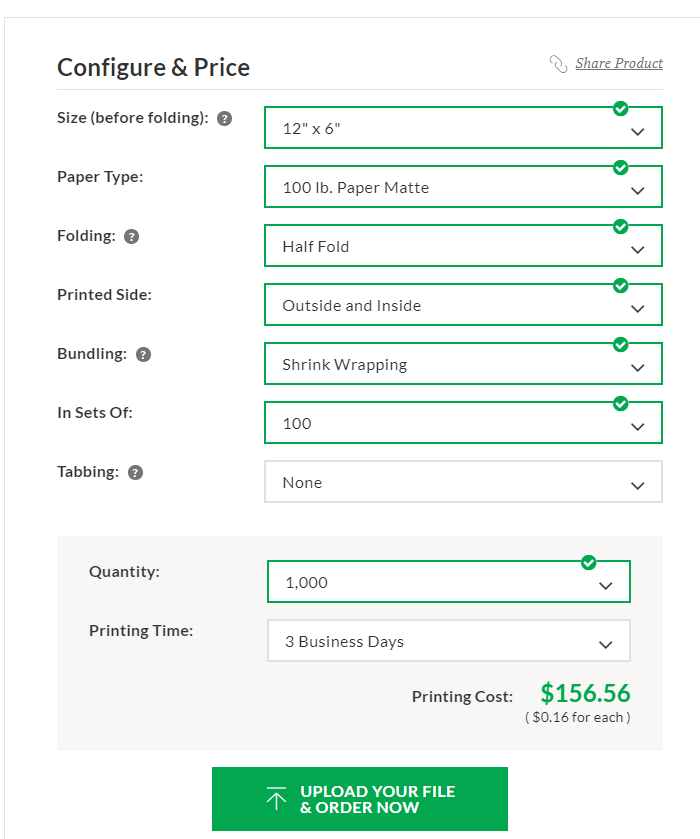Viewport: 700px width, 839px height.
Task: Change Printing Time from 3 Business Days
Action: click(x=449, y=642)
